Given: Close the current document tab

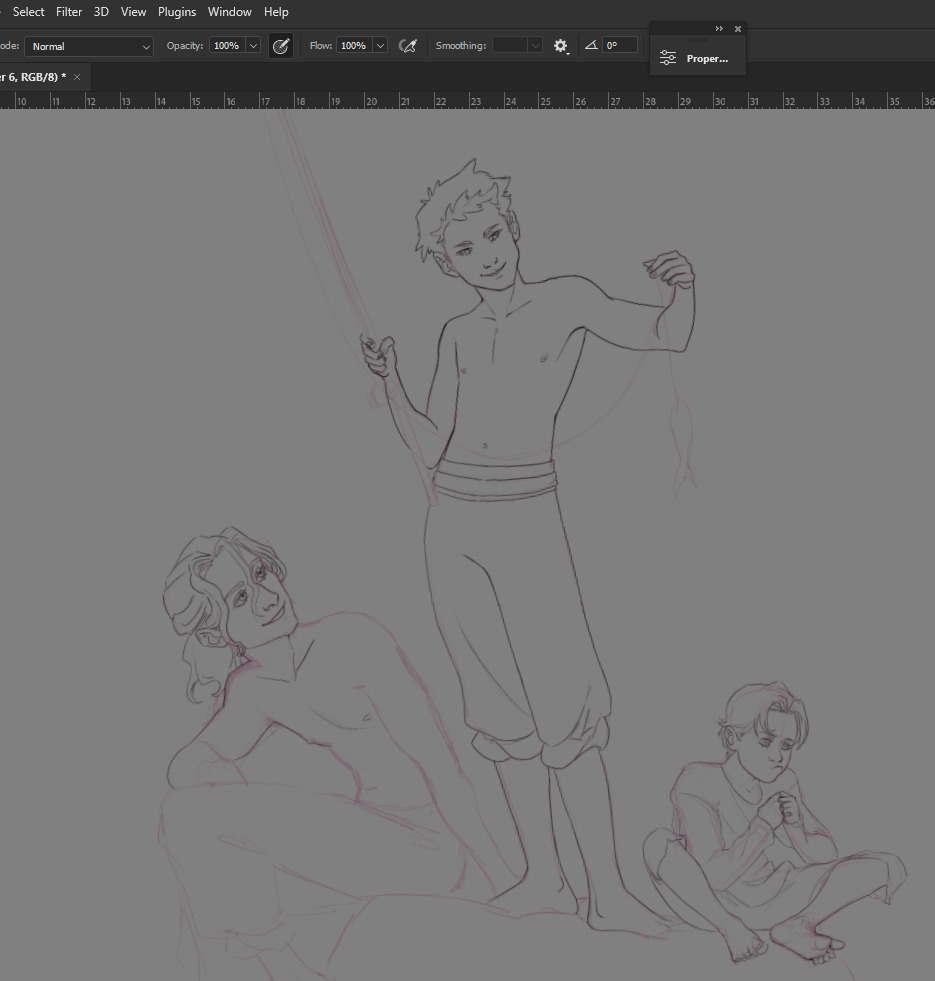Looking at the screenshot, I should 77,77.
